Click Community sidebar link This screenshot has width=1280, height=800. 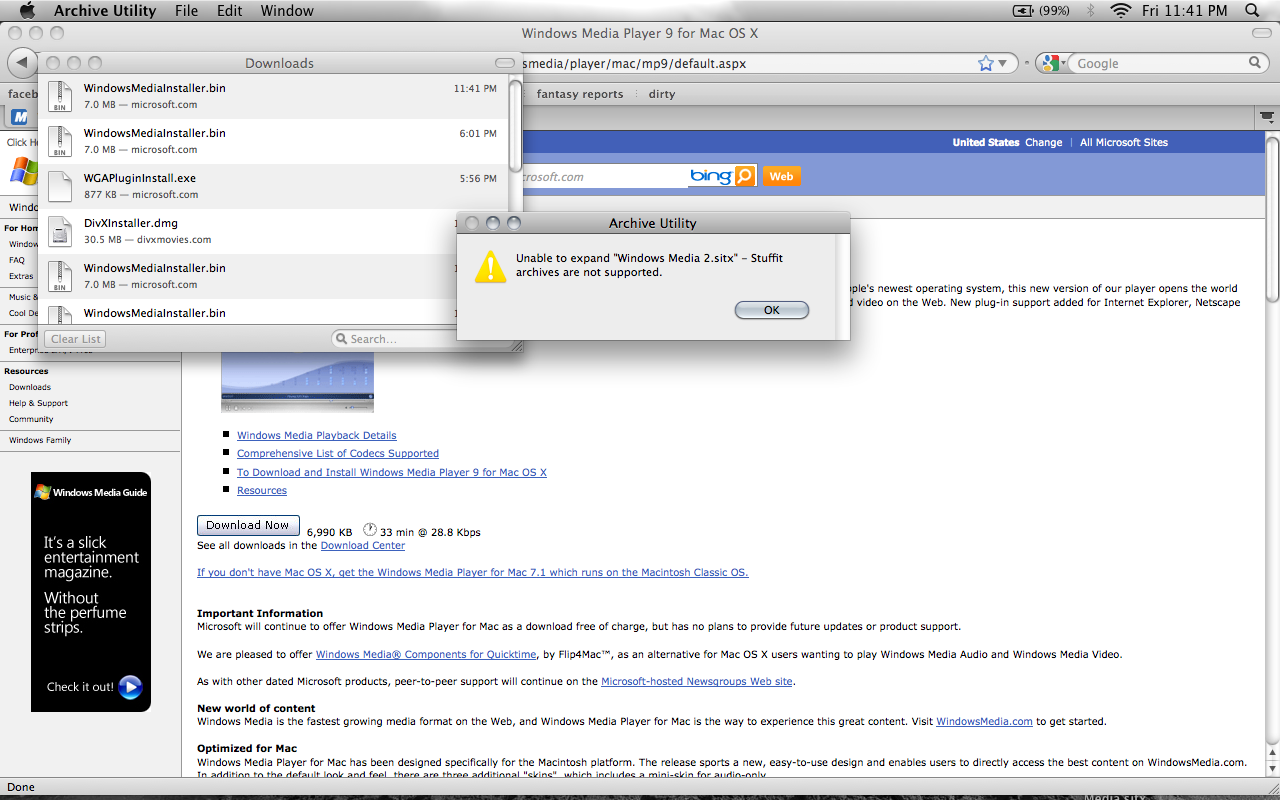point(31,419)
